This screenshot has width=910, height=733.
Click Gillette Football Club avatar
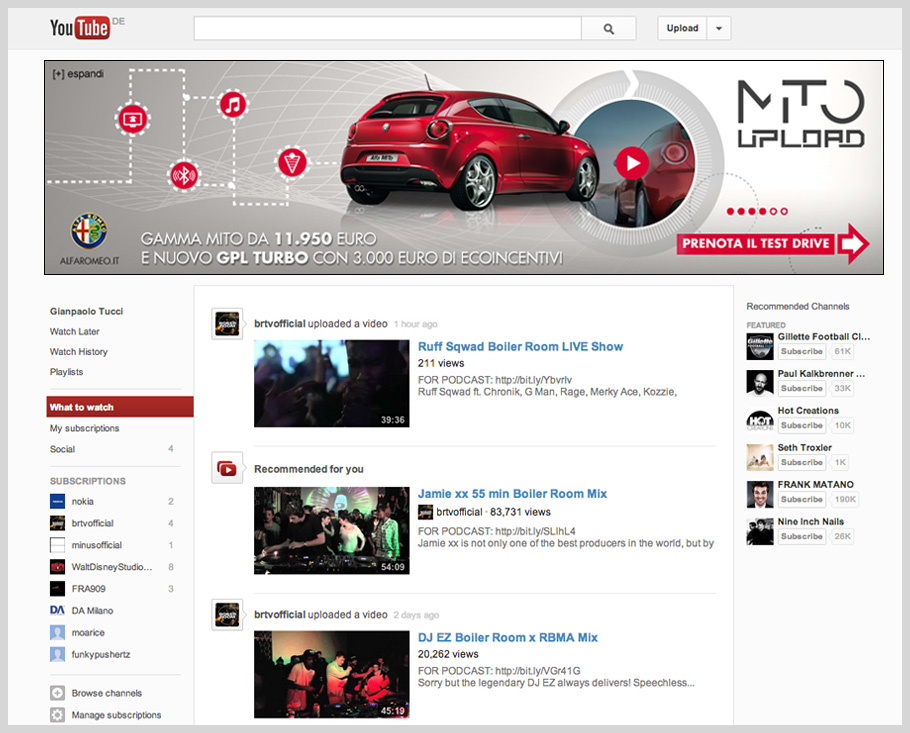pyautogui.click(x=760, y=346)
